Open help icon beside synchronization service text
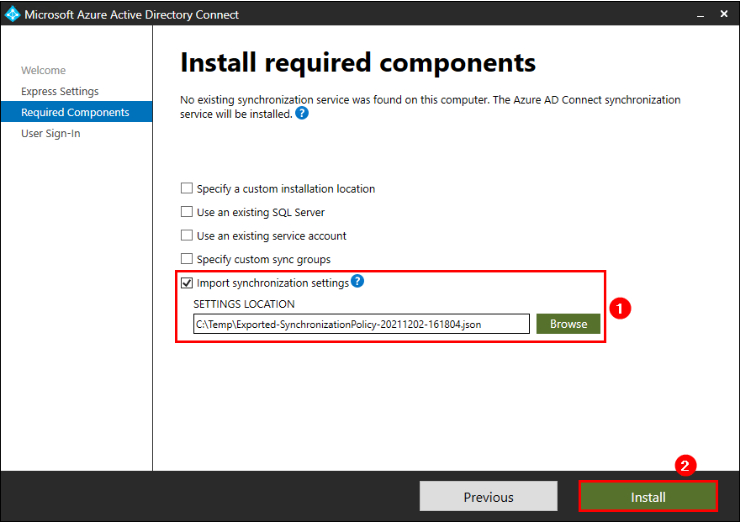The image size is (740, 522). 302,114
